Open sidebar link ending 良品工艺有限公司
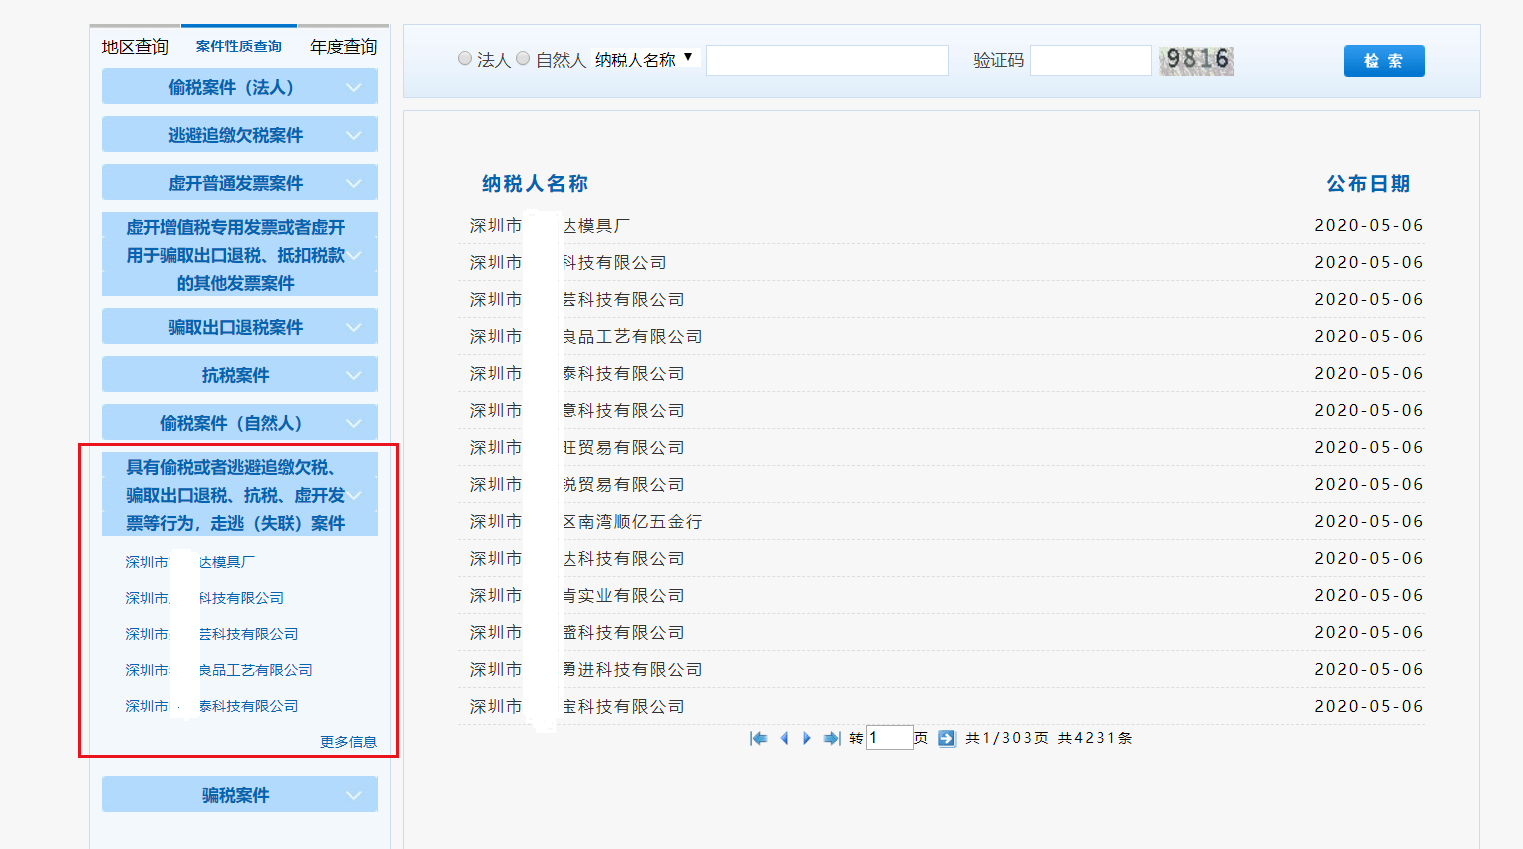 tap(219, 670)
